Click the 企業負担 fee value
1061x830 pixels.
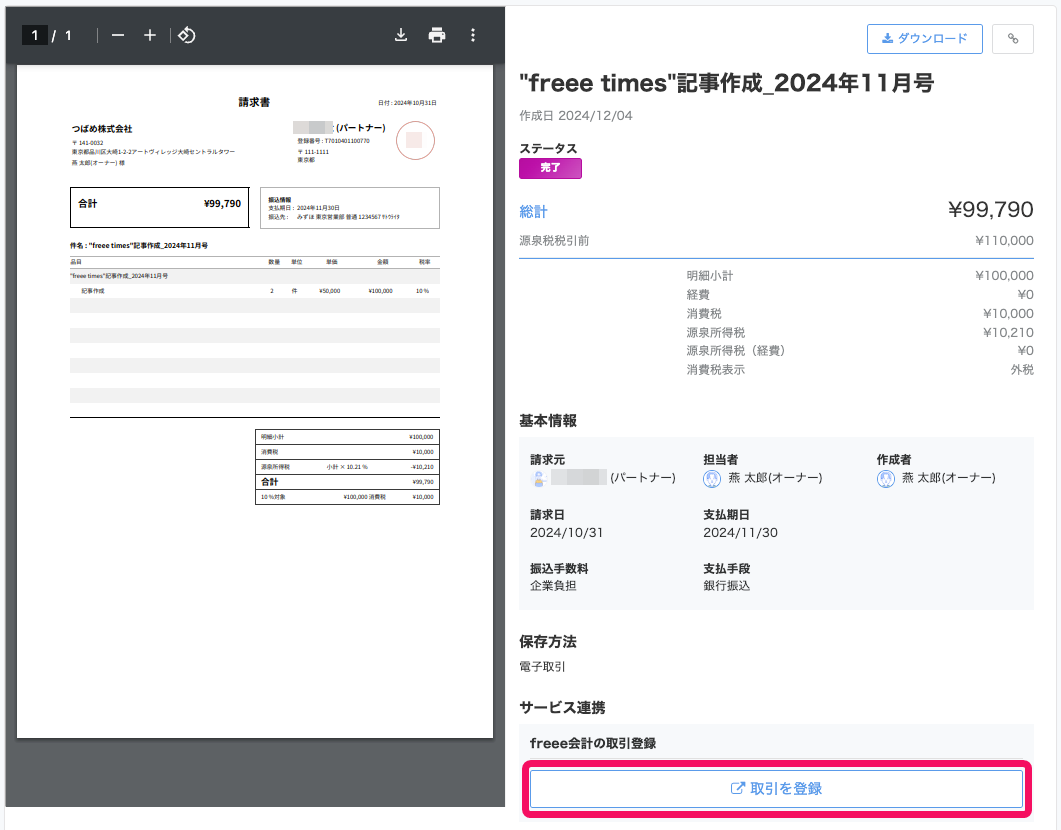coord(553,586)
